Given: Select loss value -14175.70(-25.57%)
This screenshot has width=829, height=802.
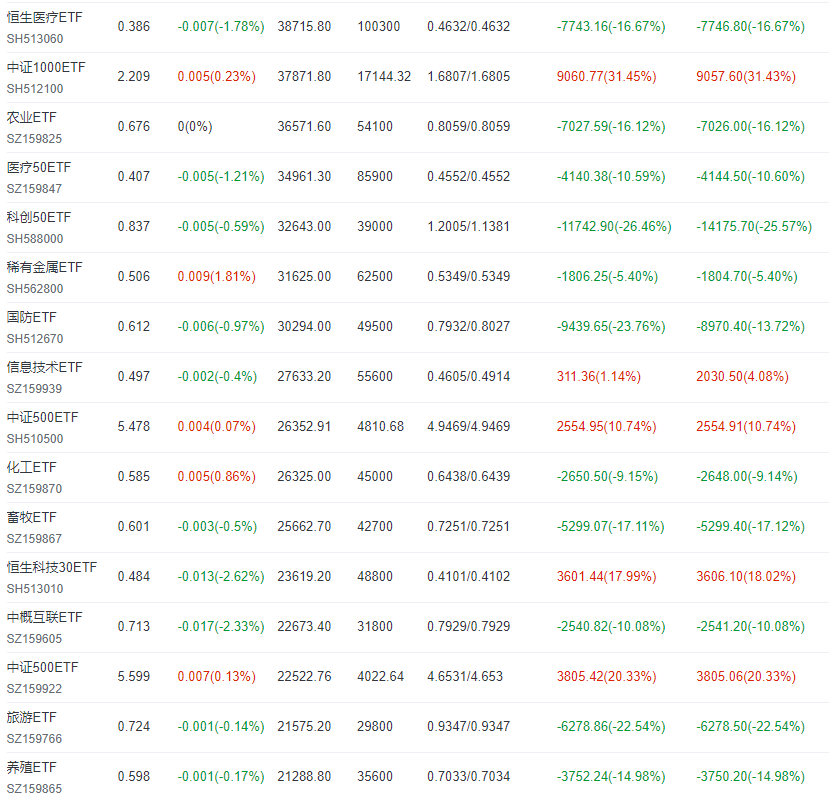Looking at the screenshot, I should click(754, 226).
